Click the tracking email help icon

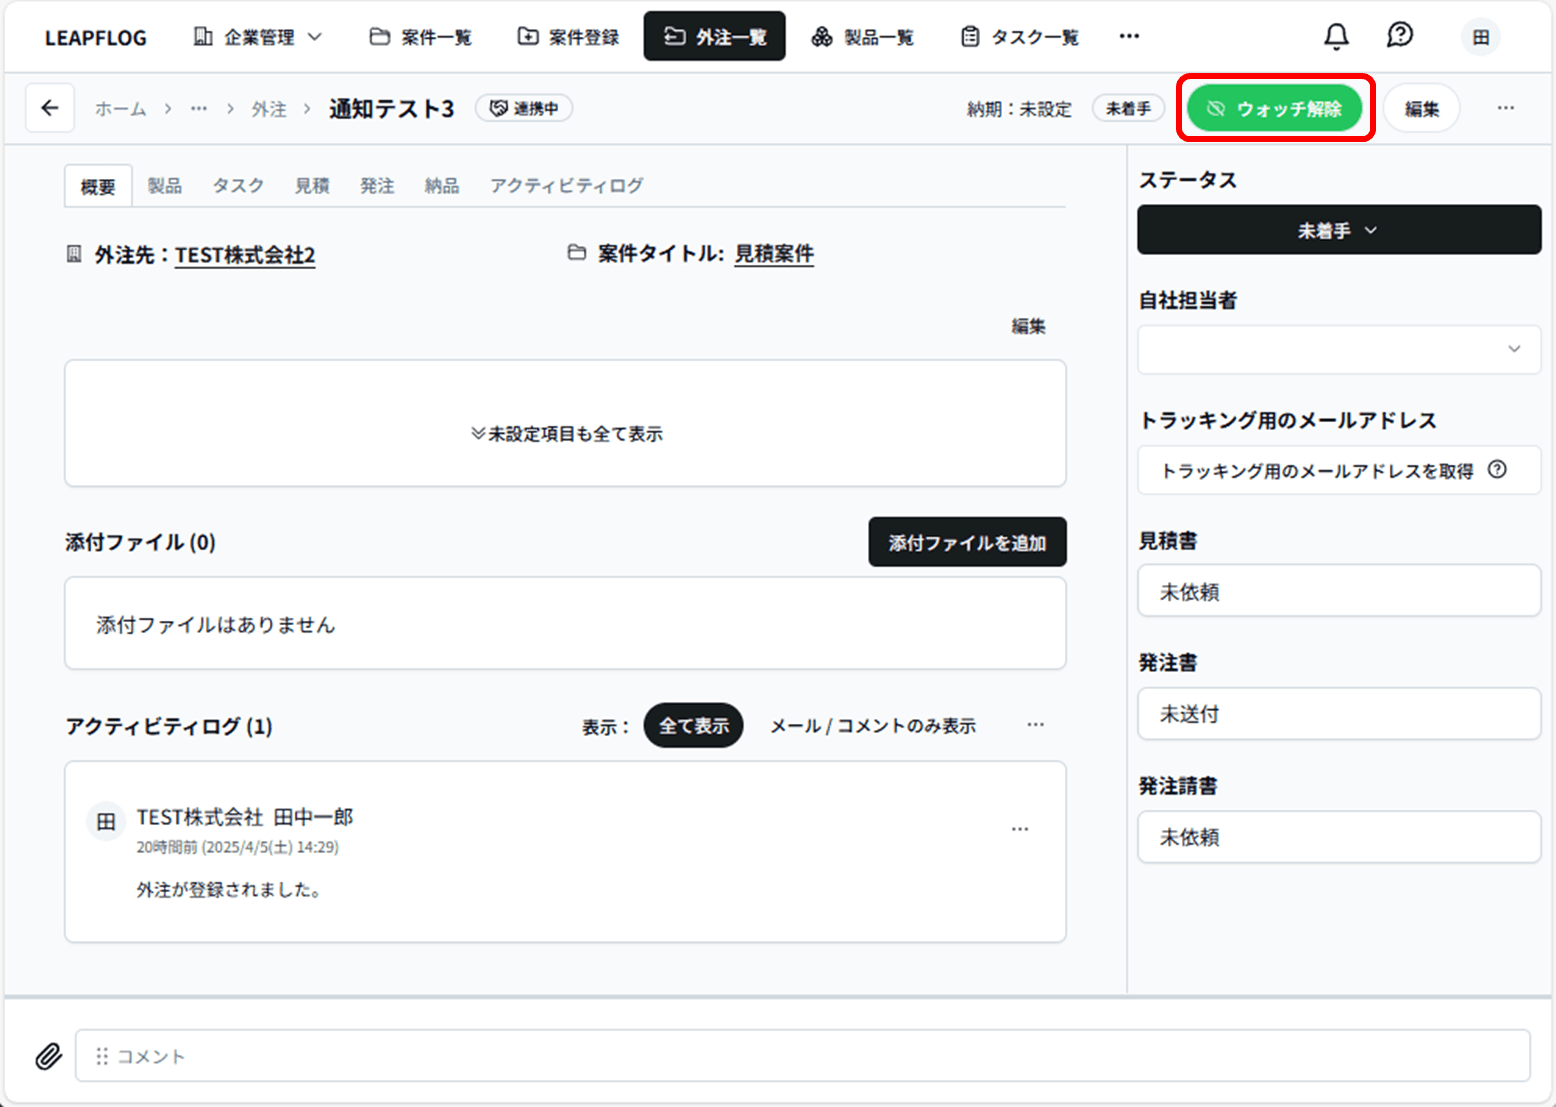click(x=1497, y=470)
